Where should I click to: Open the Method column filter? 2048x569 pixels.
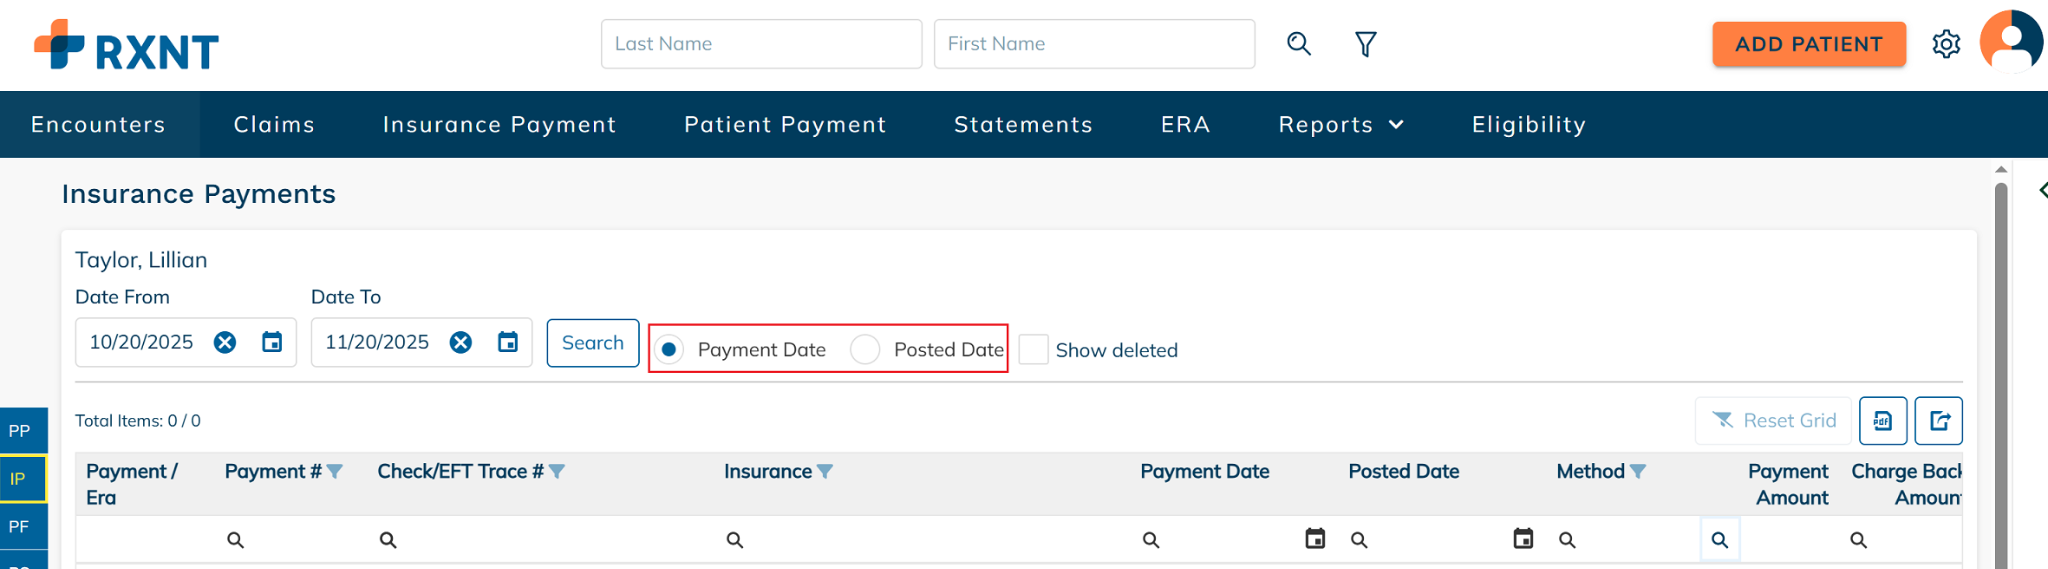[x=1638, y=472]
